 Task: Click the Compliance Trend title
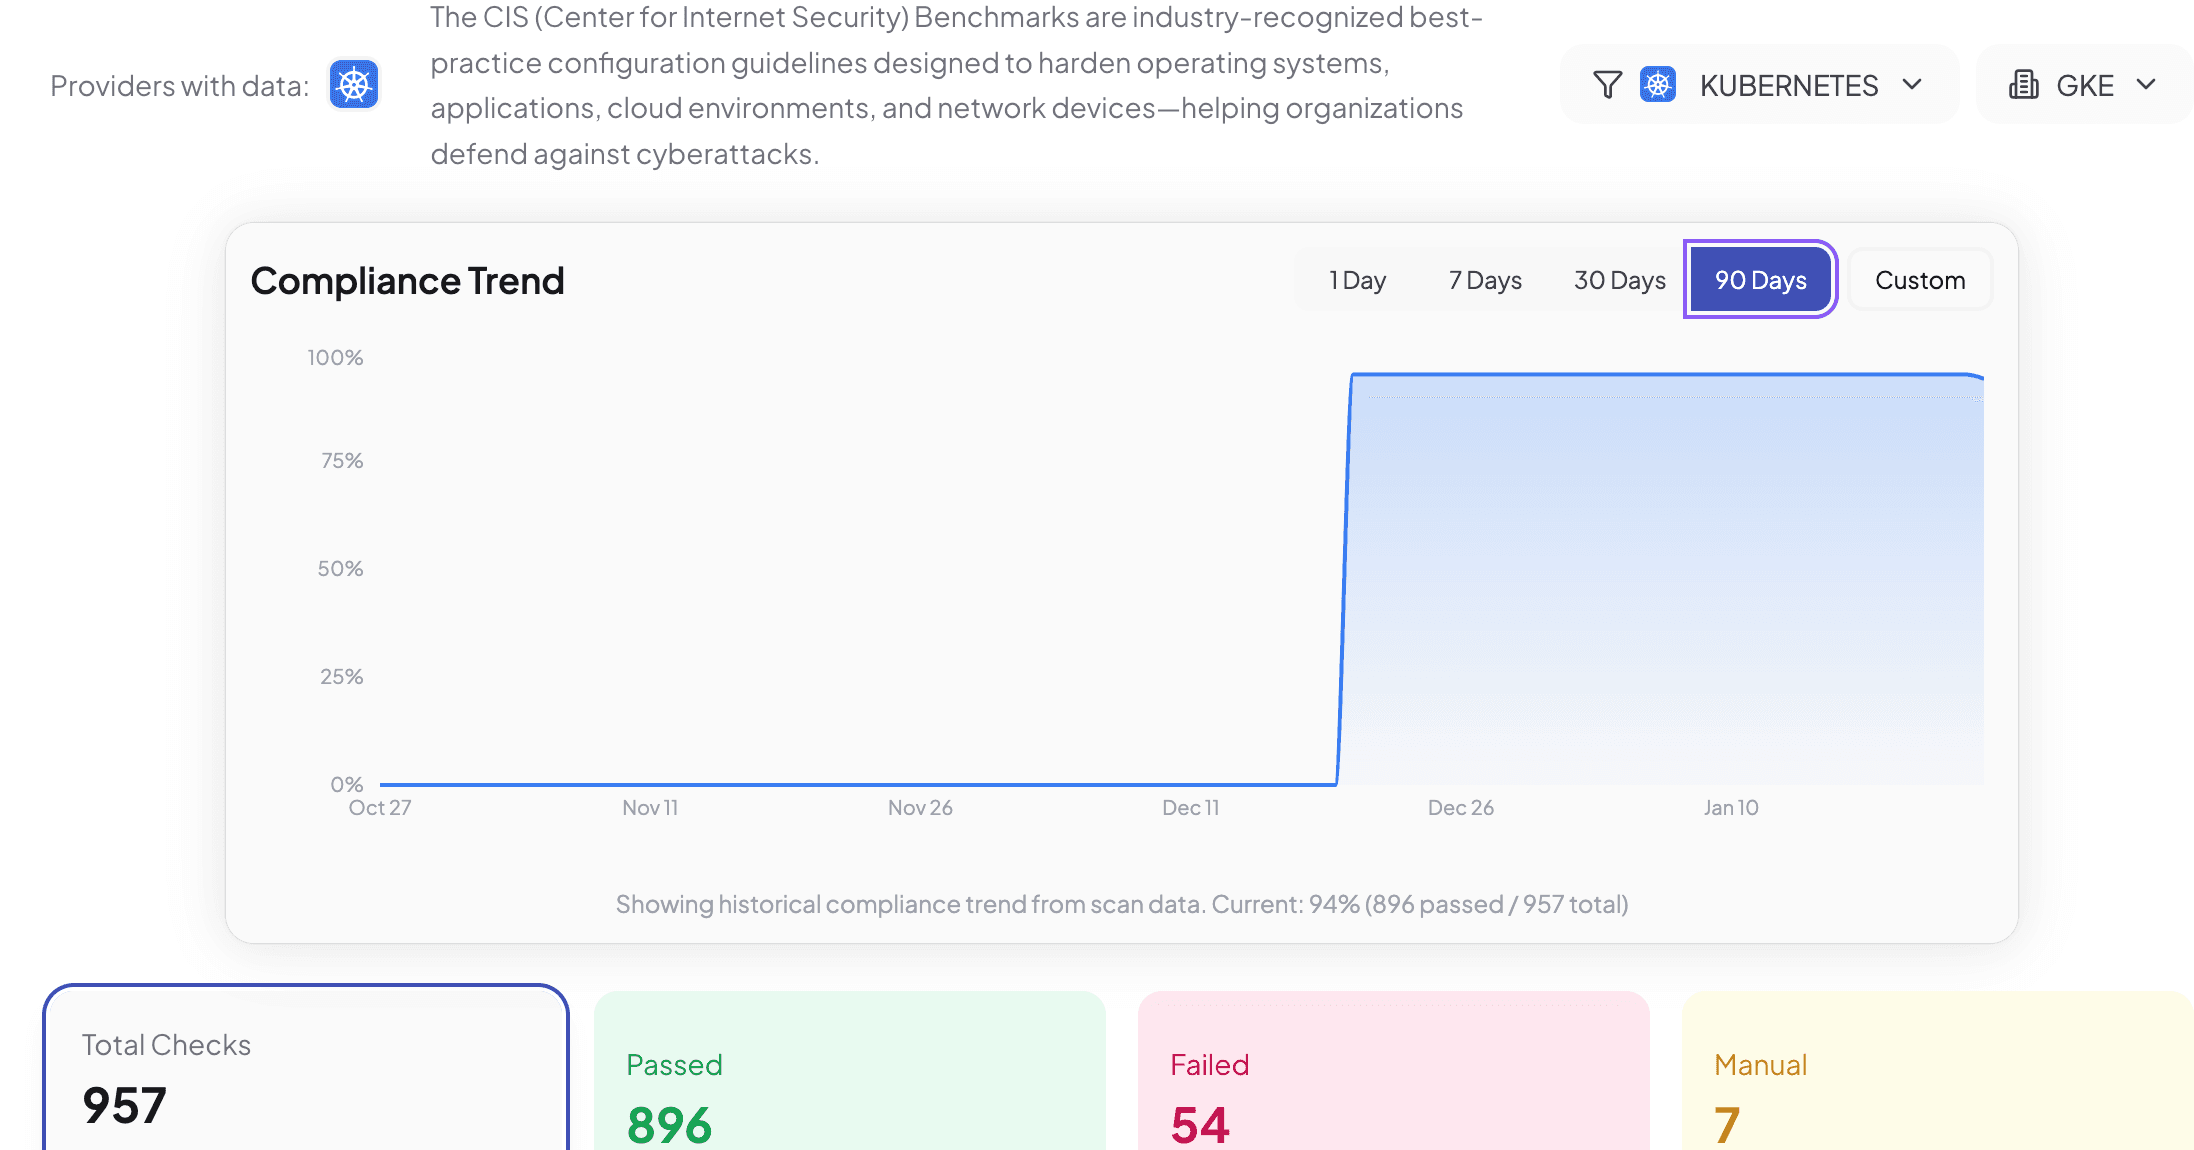coord(407,281)
